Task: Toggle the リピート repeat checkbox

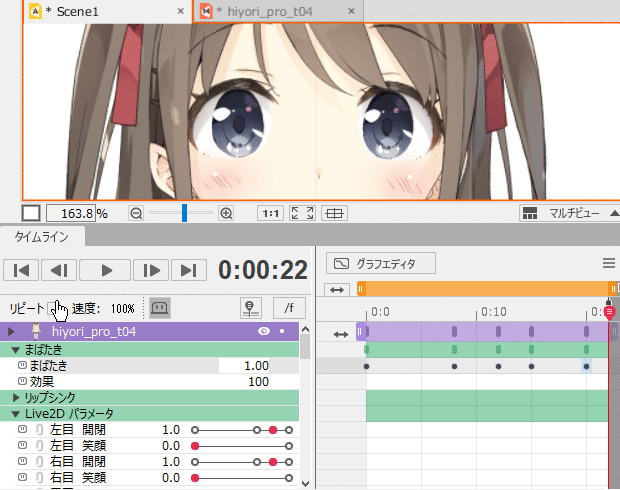Action: 54,308
